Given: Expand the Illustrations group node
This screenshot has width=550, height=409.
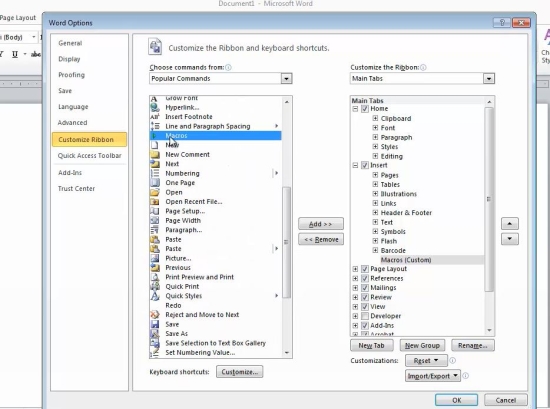Looking at the screenshot, I should [375, 194].
